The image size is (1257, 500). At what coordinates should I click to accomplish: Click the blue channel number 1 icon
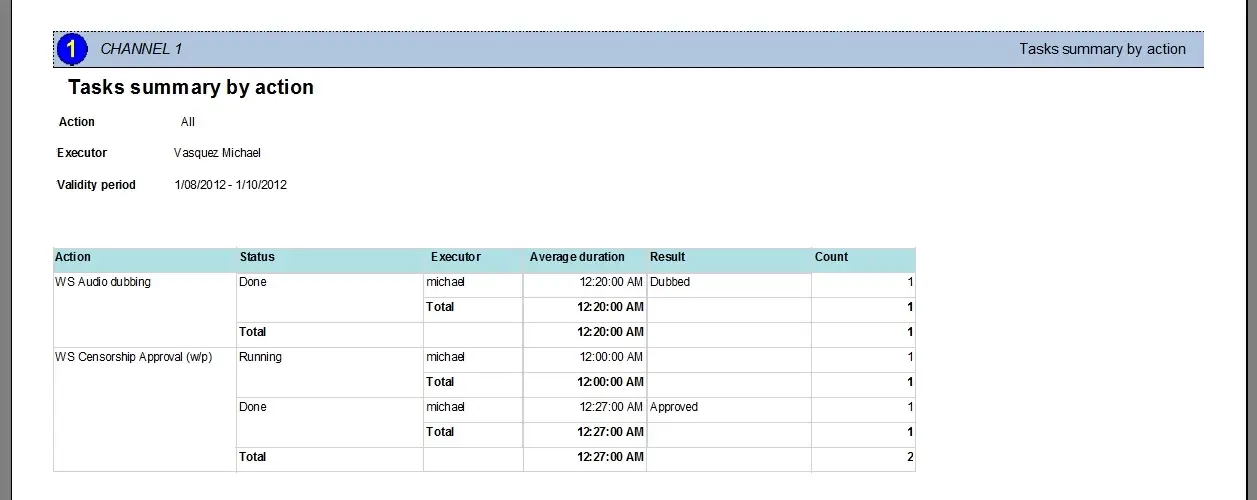coord(73,49)
